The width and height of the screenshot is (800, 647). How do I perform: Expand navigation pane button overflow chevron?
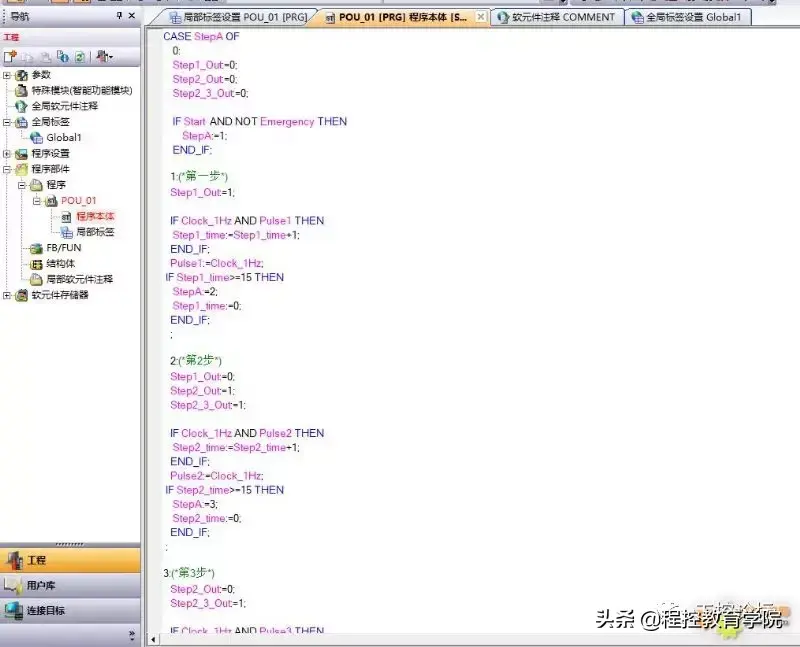[132, 635]
